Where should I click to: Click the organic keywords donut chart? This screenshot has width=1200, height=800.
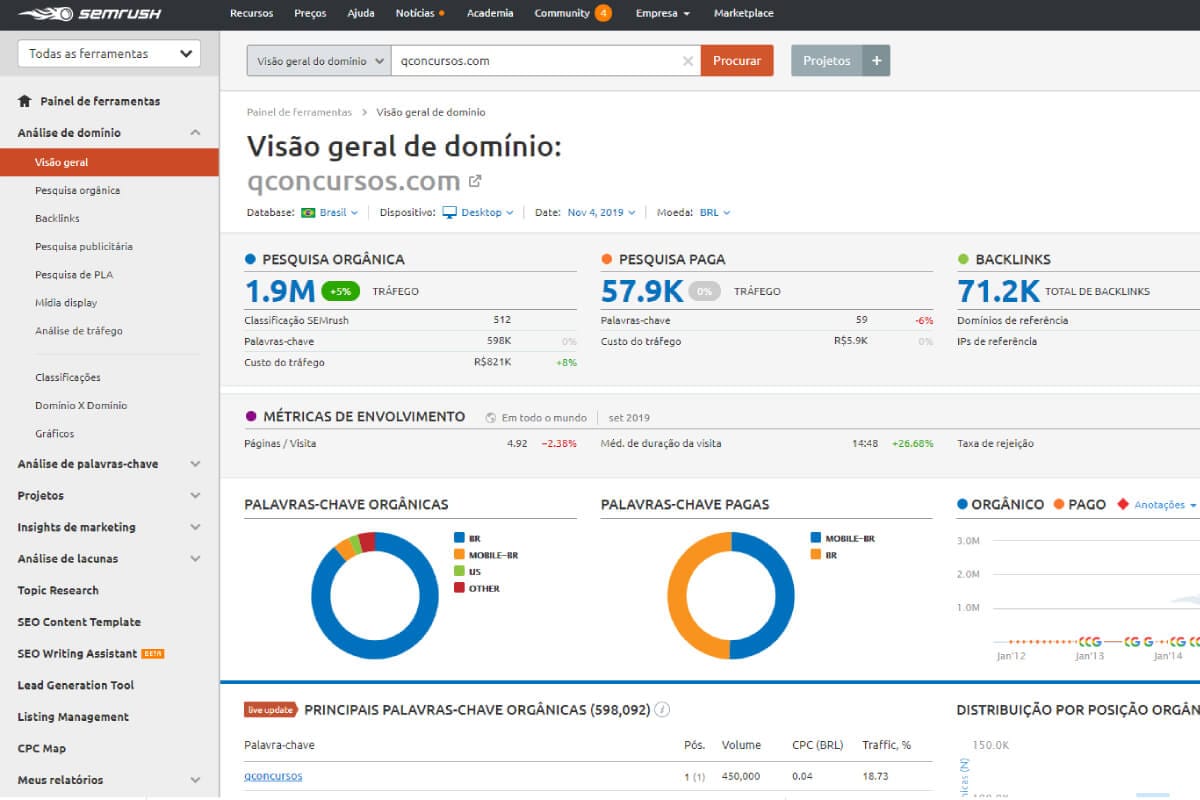(x=375, y=595)
